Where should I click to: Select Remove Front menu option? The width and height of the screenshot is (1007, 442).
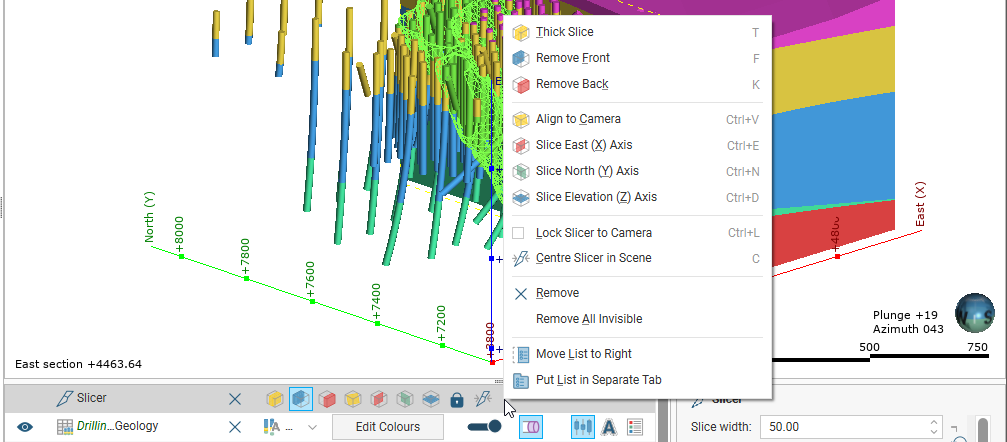pos(572,58)
